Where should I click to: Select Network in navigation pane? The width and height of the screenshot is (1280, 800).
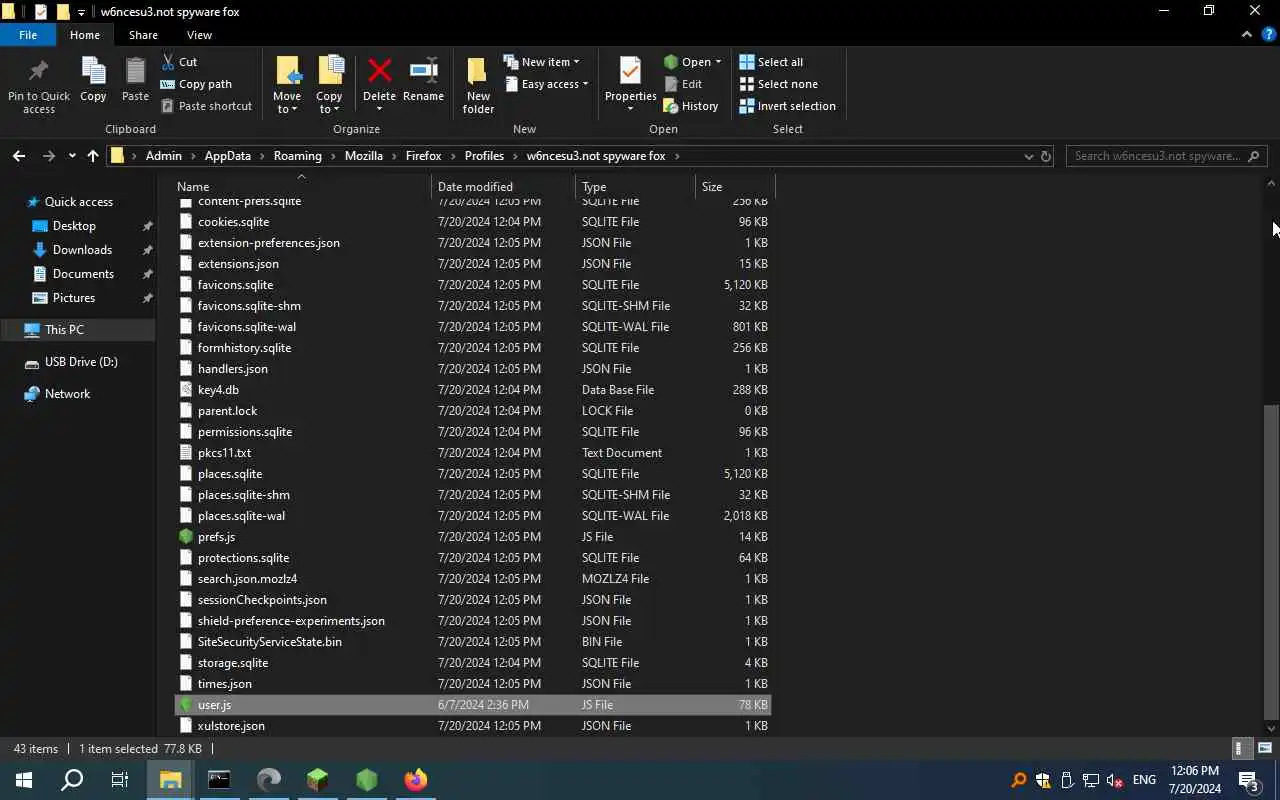pyautogui.click(x=67, y=394)
